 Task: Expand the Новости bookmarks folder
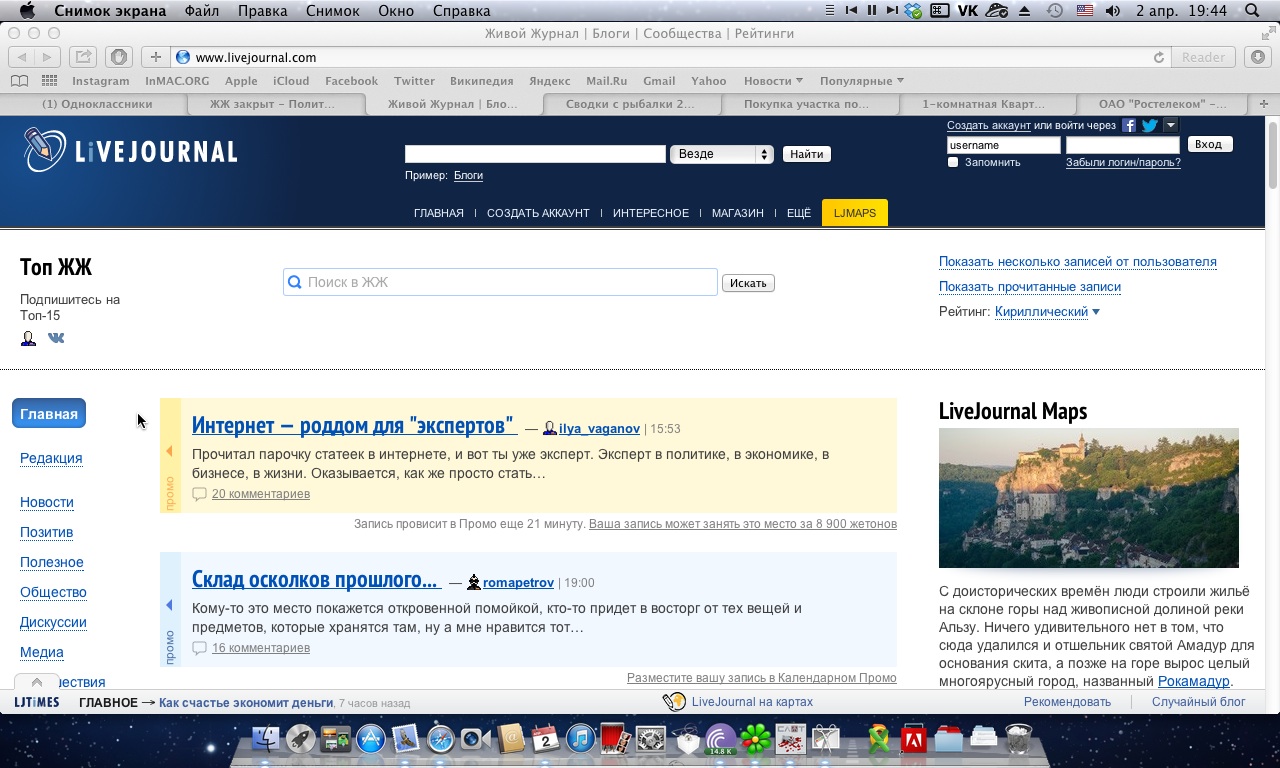tap(773, 81)
